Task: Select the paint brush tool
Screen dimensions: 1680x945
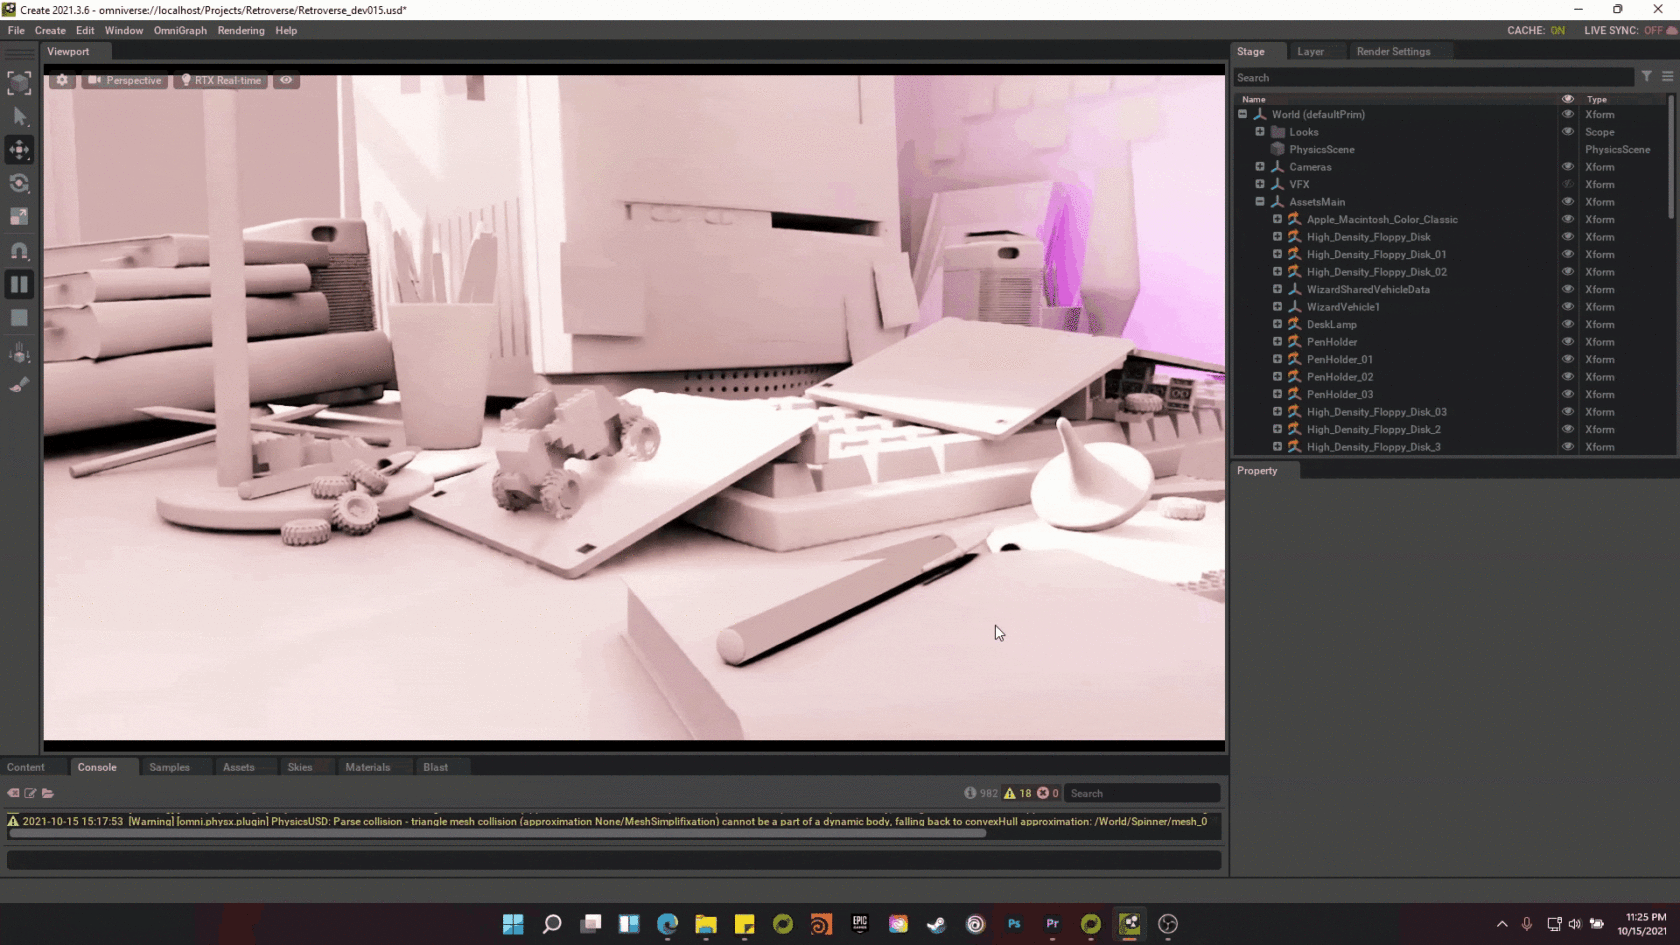Action: pos(19,385)
